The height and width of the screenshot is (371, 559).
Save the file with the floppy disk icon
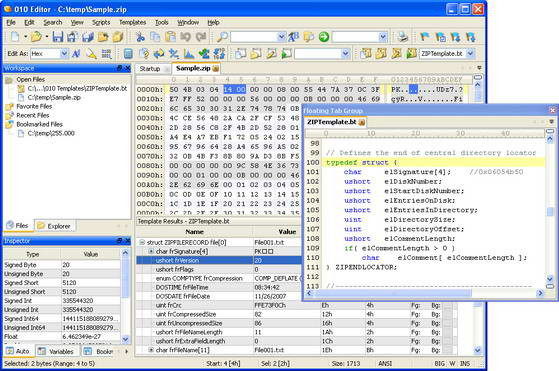tap(57, 37)
